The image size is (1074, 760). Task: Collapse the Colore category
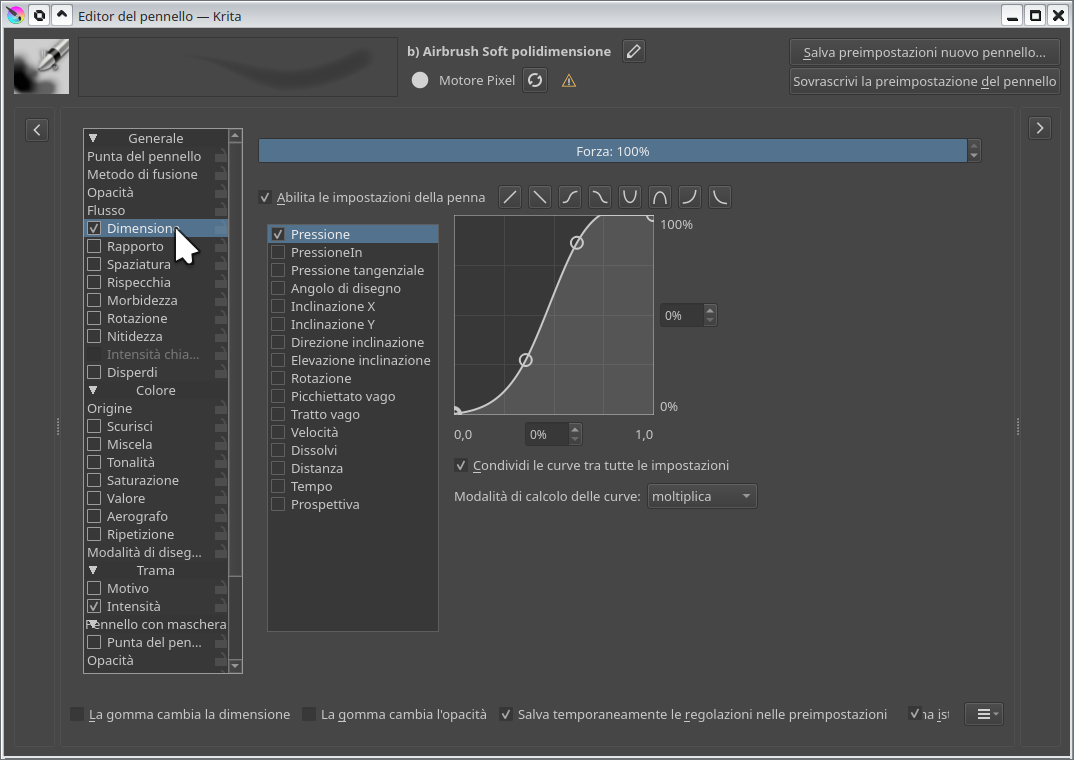pos(93,390)
